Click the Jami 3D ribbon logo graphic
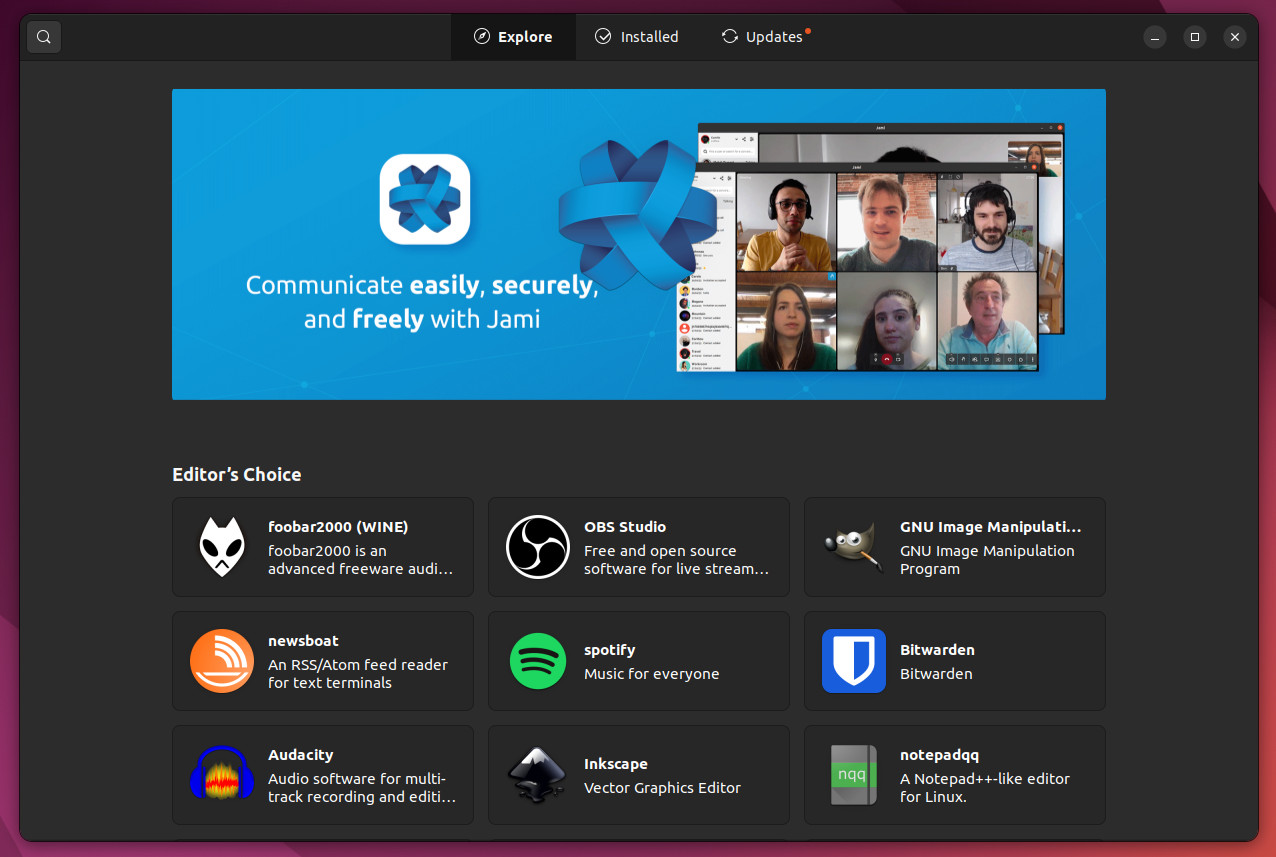 pyautogui.click(x=640, y=215)
